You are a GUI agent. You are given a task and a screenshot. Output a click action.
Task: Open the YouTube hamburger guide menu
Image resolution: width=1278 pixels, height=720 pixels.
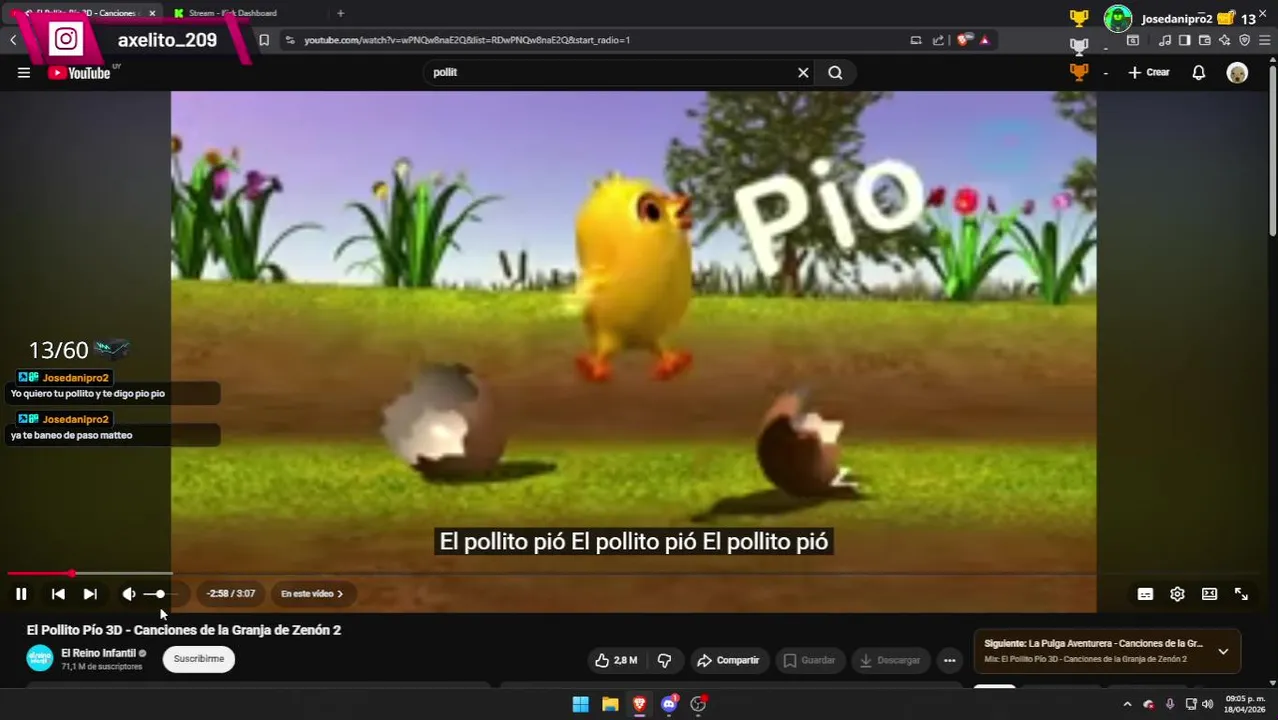tap(24, 72)
